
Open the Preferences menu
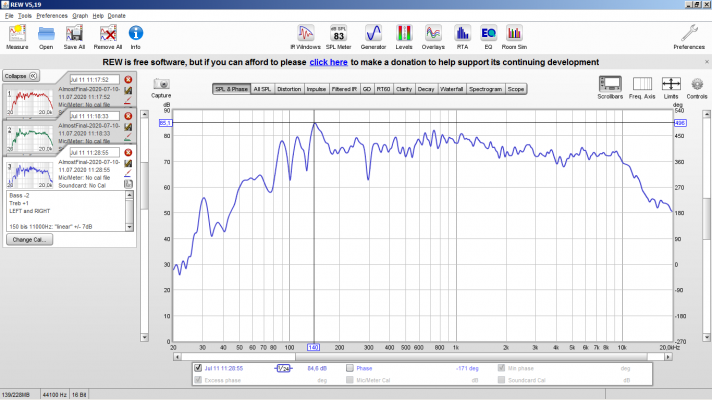pyautogui.click(x=52, y=15)
